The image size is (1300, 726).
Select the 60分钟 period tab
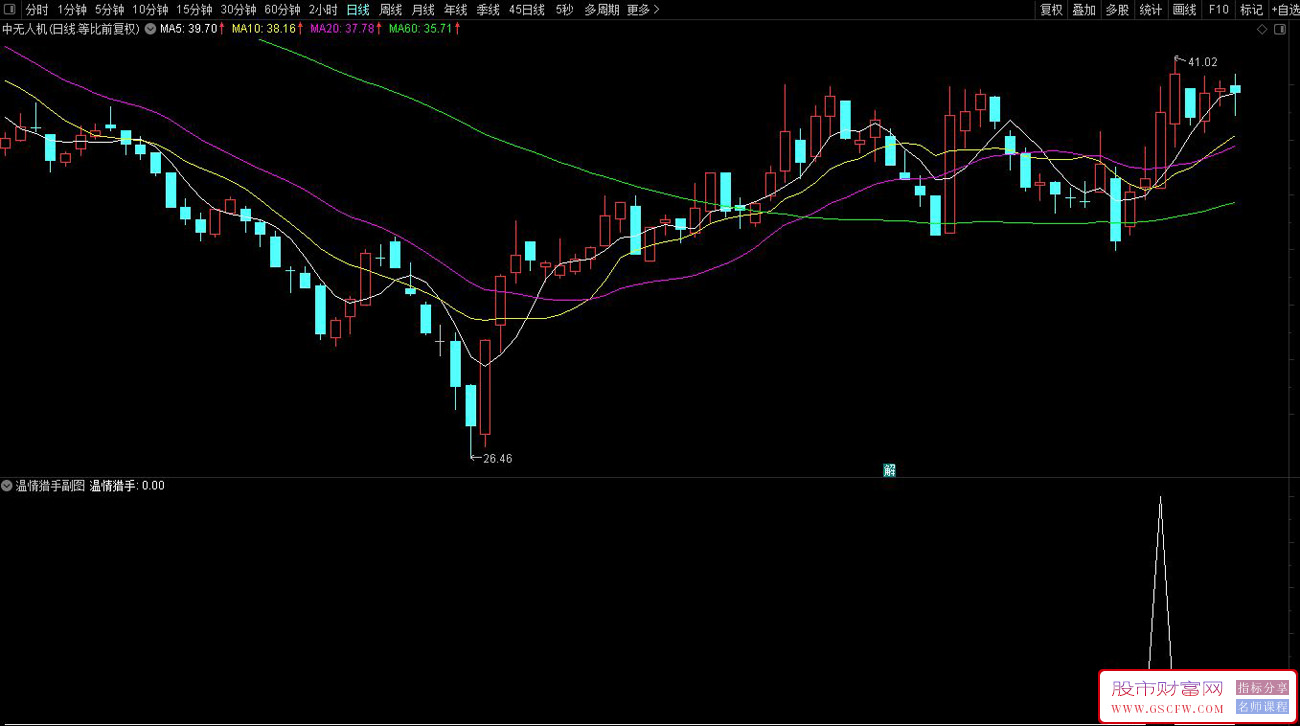pos(282,9)
